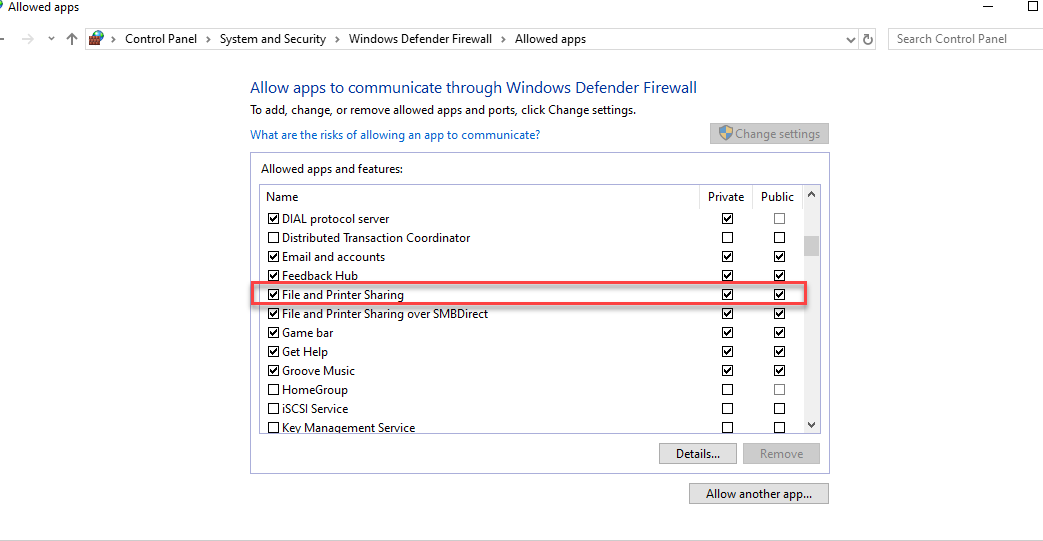The width and height of the screenshot is (1043, 541).
Task: Click the Public column header
Action: tap(777, 197)
